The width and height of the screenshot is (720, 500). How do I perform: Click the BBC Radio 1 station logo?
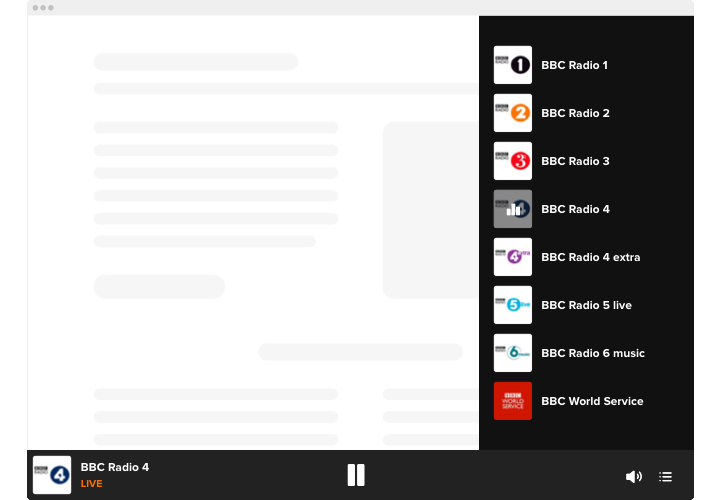point(512,65)
